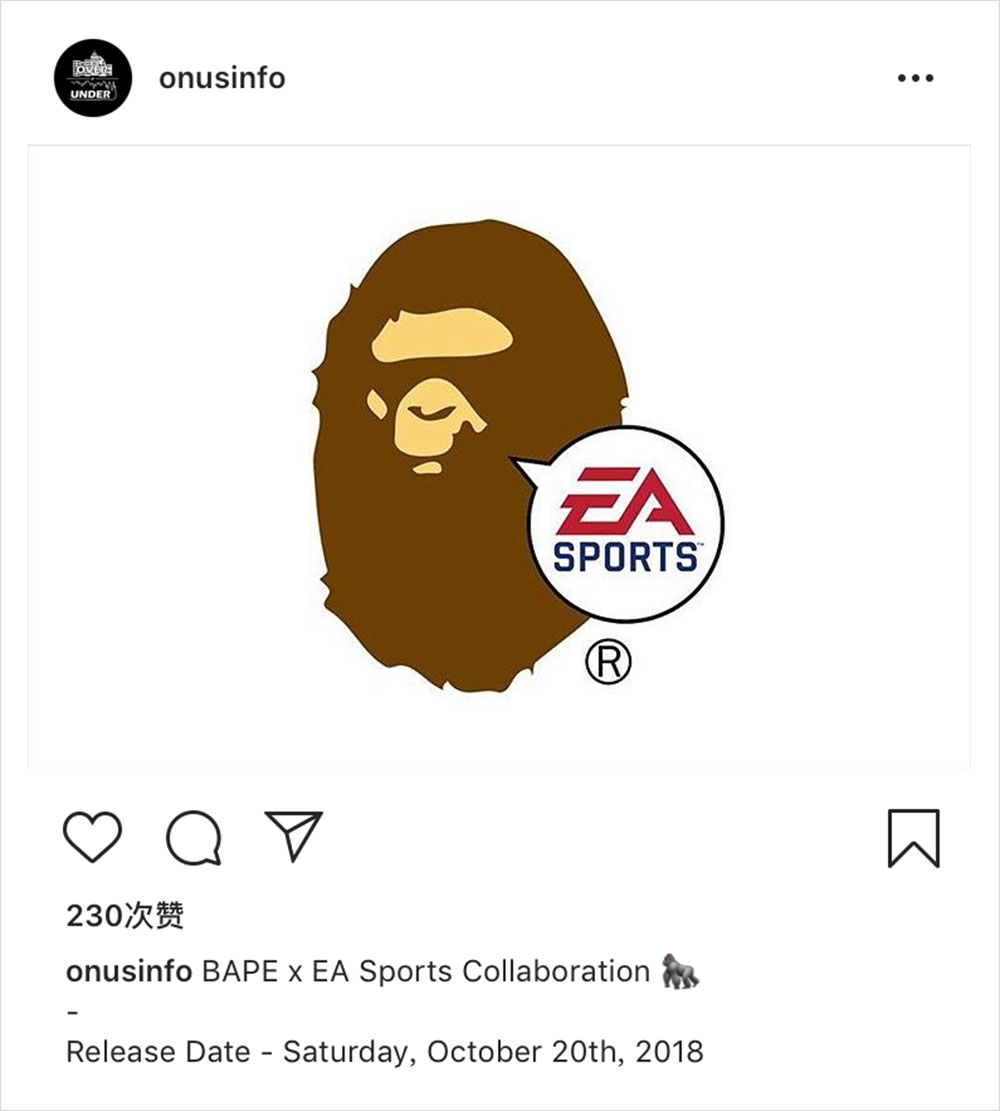Tap the SPORTS text inside the EA logo
The image size is (1000, 1111).
tap(625, 557)
